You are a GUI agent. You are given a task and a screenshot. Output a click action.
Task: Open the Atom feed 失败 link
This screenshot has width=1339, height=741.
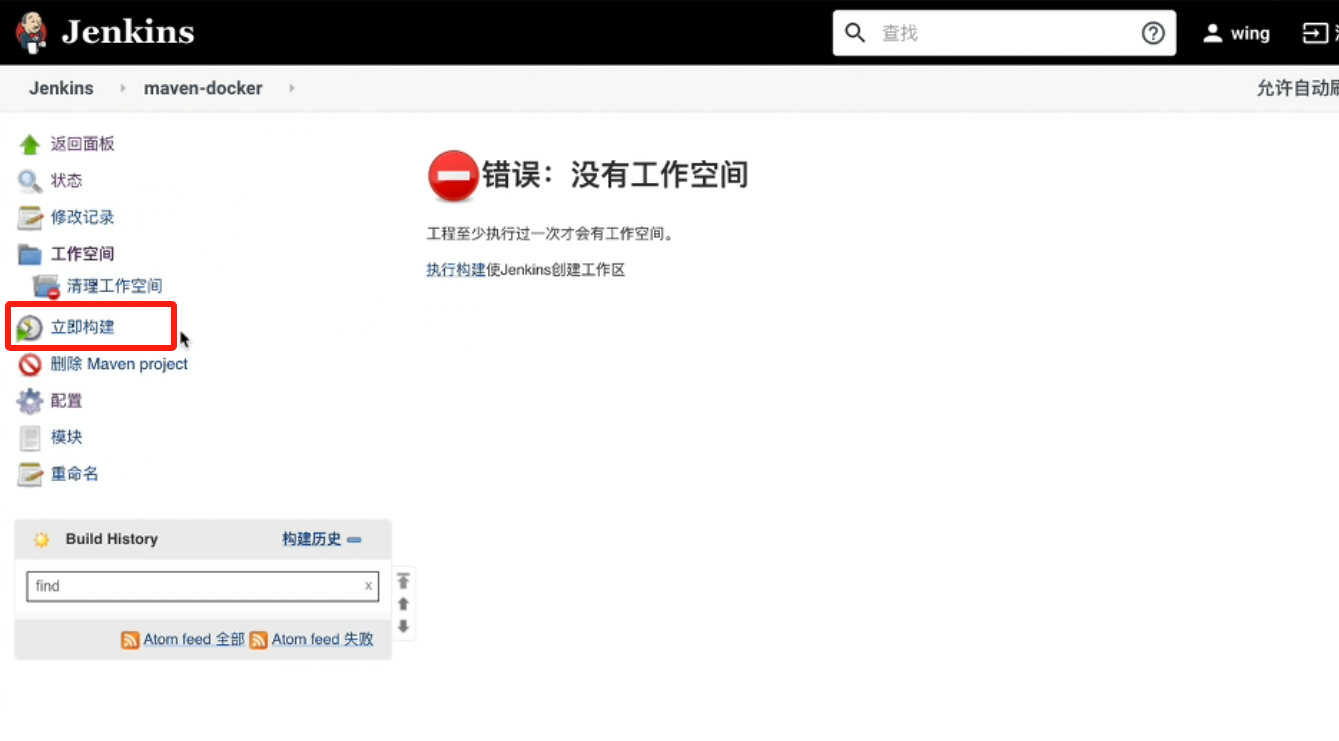pyautogui.click(x=322, y=639)
